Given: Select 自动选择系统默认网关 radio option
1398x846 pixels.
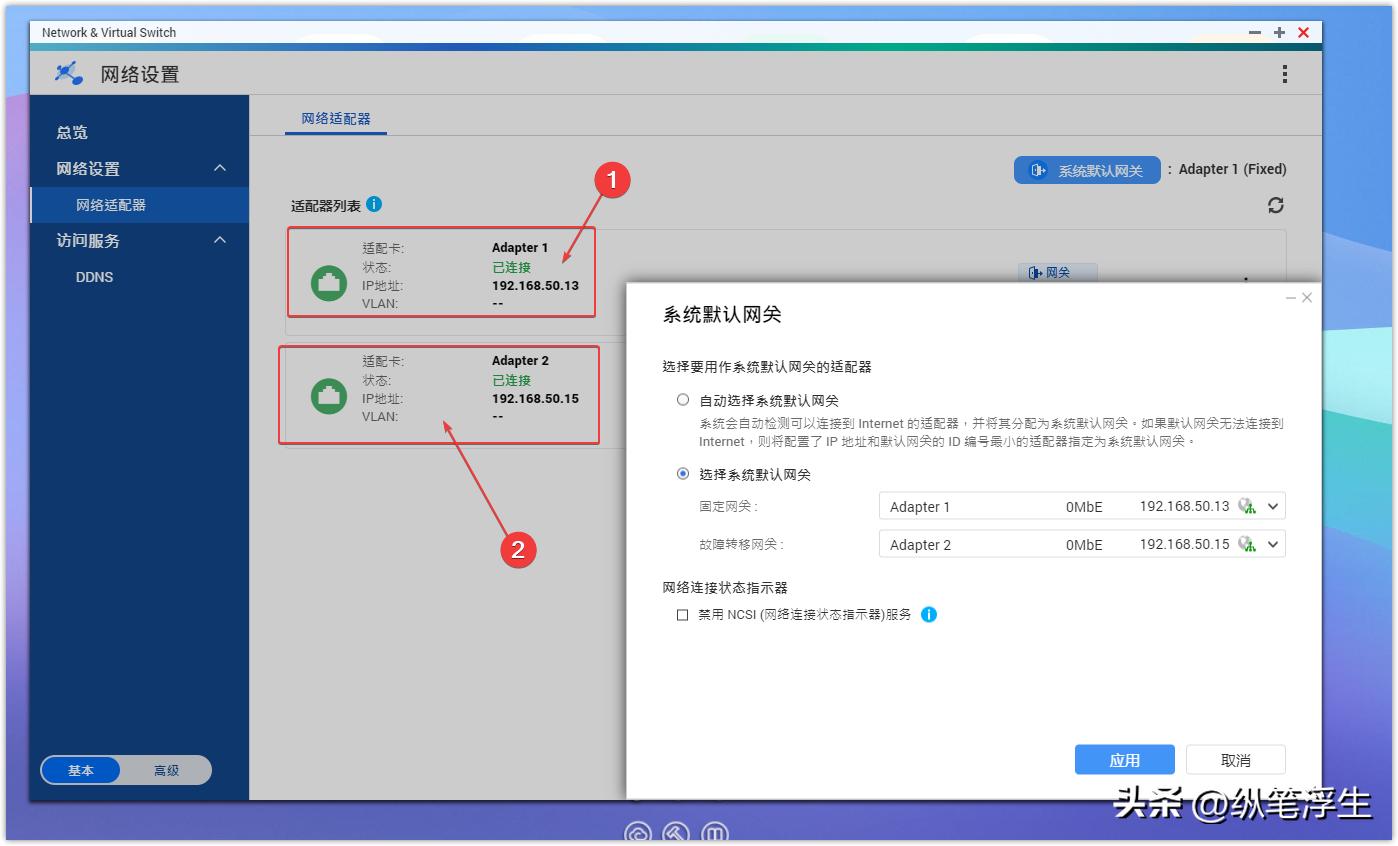Looking at the screenshot, I should [683, 398].
